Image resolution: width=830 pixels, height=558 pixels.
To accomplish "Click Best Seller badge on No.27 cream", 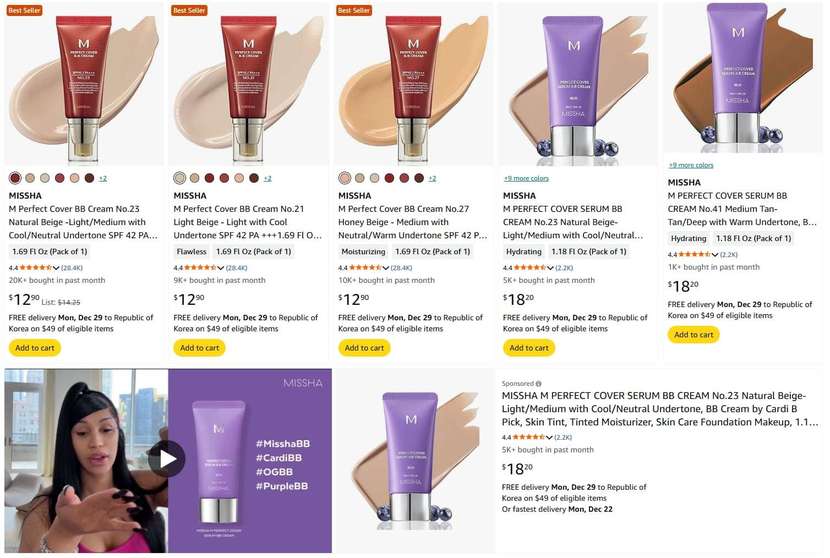I will [354, 10].
